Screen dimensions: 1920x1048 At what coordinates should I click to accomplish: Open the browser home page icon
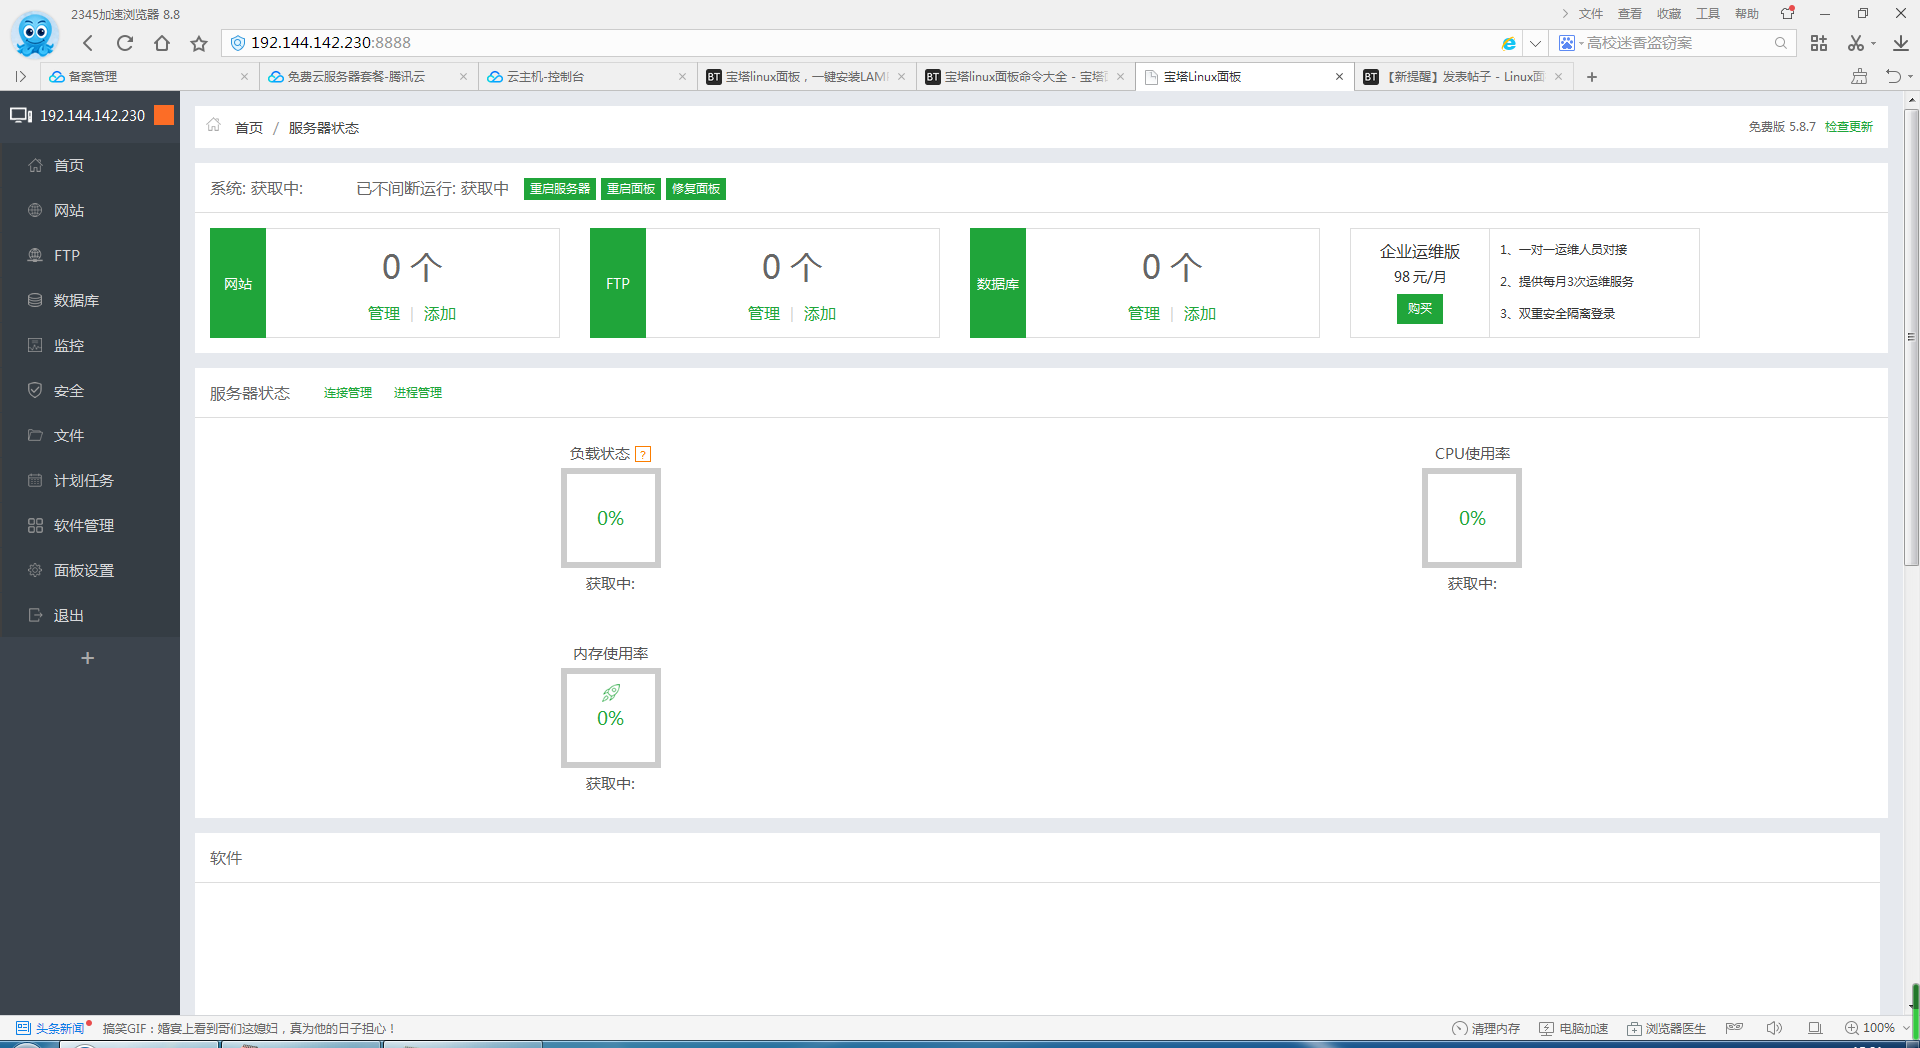click(x=162, y=43)
